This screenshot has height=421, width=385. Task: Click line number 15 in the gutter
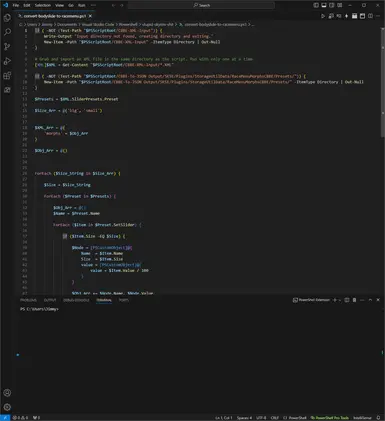point(25,110)
